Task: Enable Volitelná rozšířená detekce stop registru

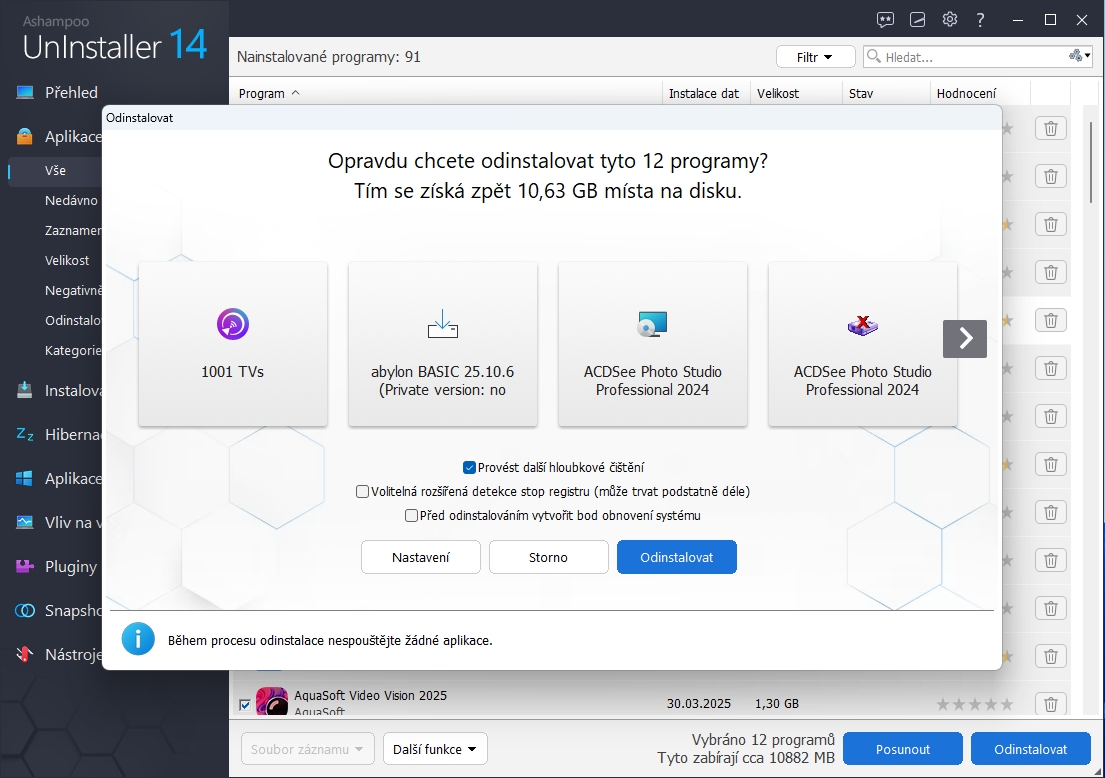Action: pyautogui.click(x=362, y=491)
